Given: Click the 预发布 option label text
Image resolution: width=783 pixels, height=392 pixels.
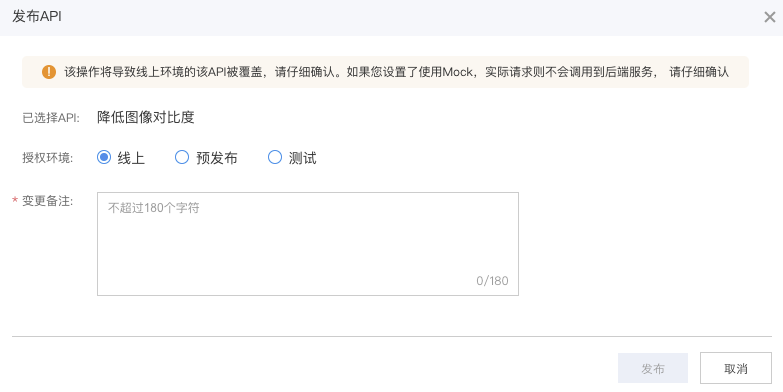Looking at the screenshot, I should (x=217, y=158).
